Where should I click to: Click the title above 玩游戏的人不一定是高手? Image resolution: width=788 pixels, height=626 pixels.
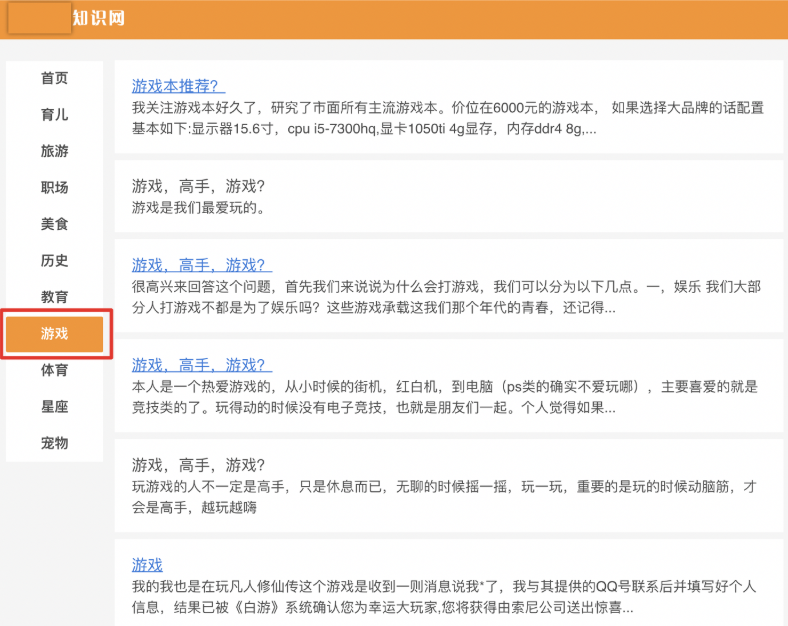[x=198, y=465]
